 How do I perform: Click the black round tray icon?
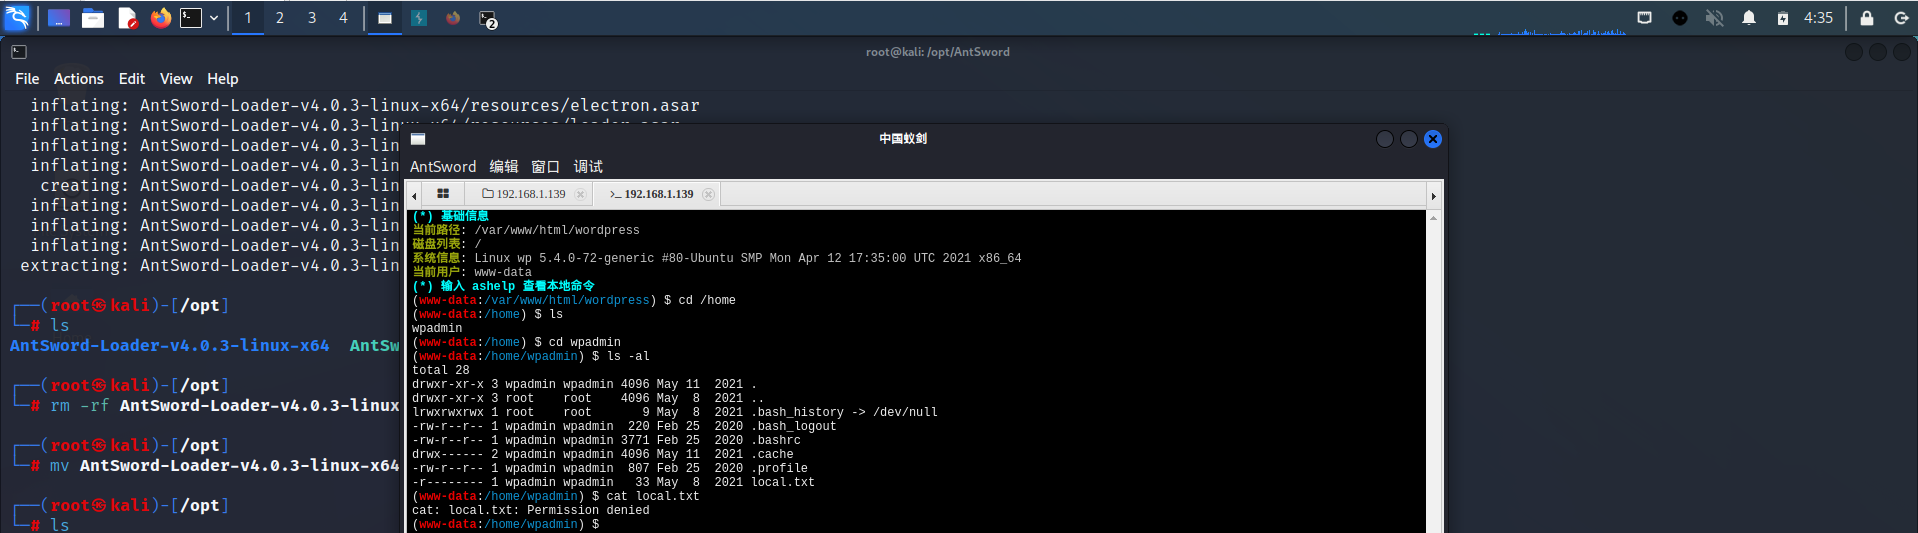(1680, 18)
